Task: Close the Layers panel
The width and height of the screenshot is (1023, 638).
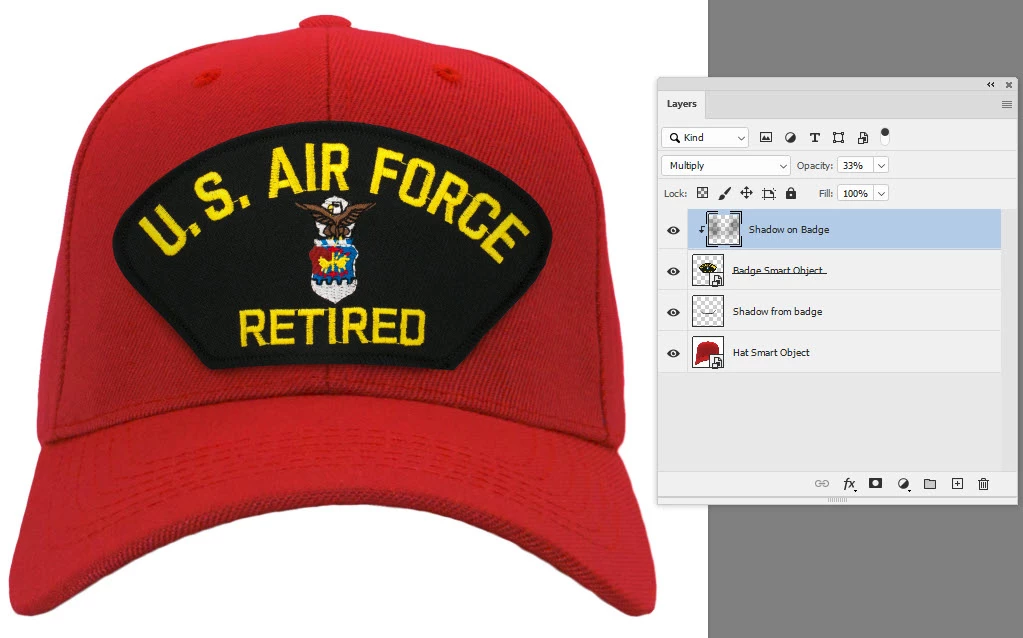Action: 1009,85
